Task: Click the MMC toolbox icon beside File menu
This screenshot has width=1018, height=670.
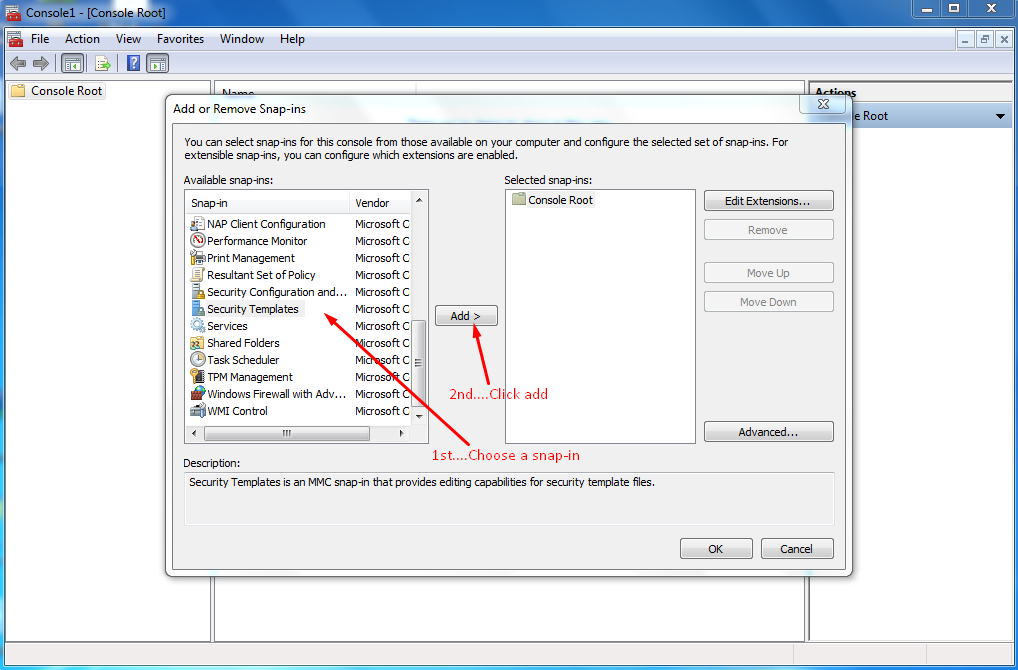Action: coord(14,39)
